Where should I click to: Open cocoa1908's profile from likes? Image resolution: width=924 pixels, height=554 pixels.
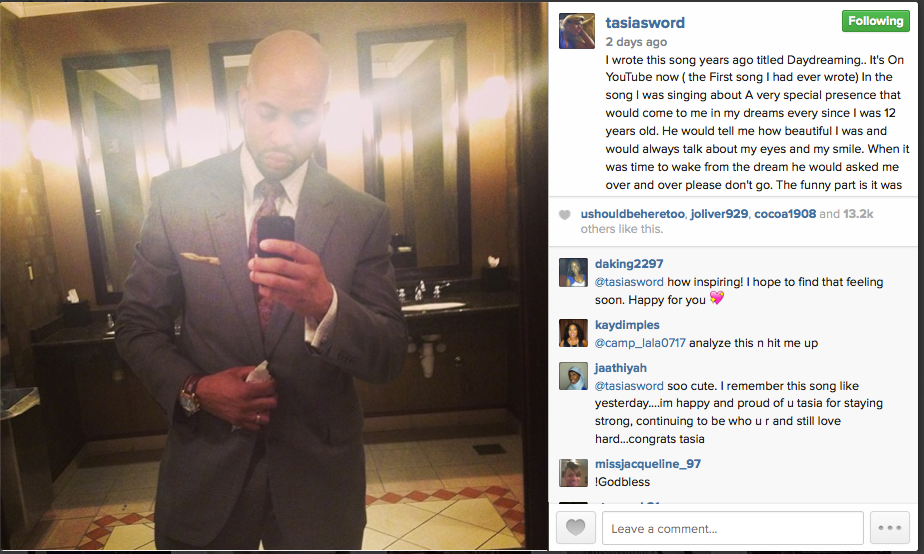(785, 214)
